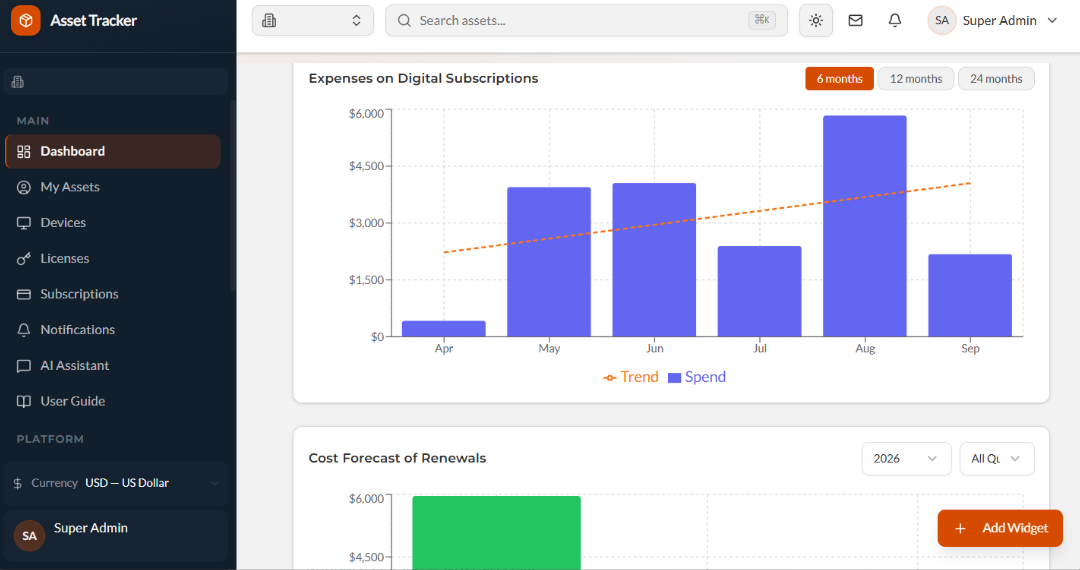
Task: Go to My Assets menu item
Action: pyautogui.click(x=113, y=187)
